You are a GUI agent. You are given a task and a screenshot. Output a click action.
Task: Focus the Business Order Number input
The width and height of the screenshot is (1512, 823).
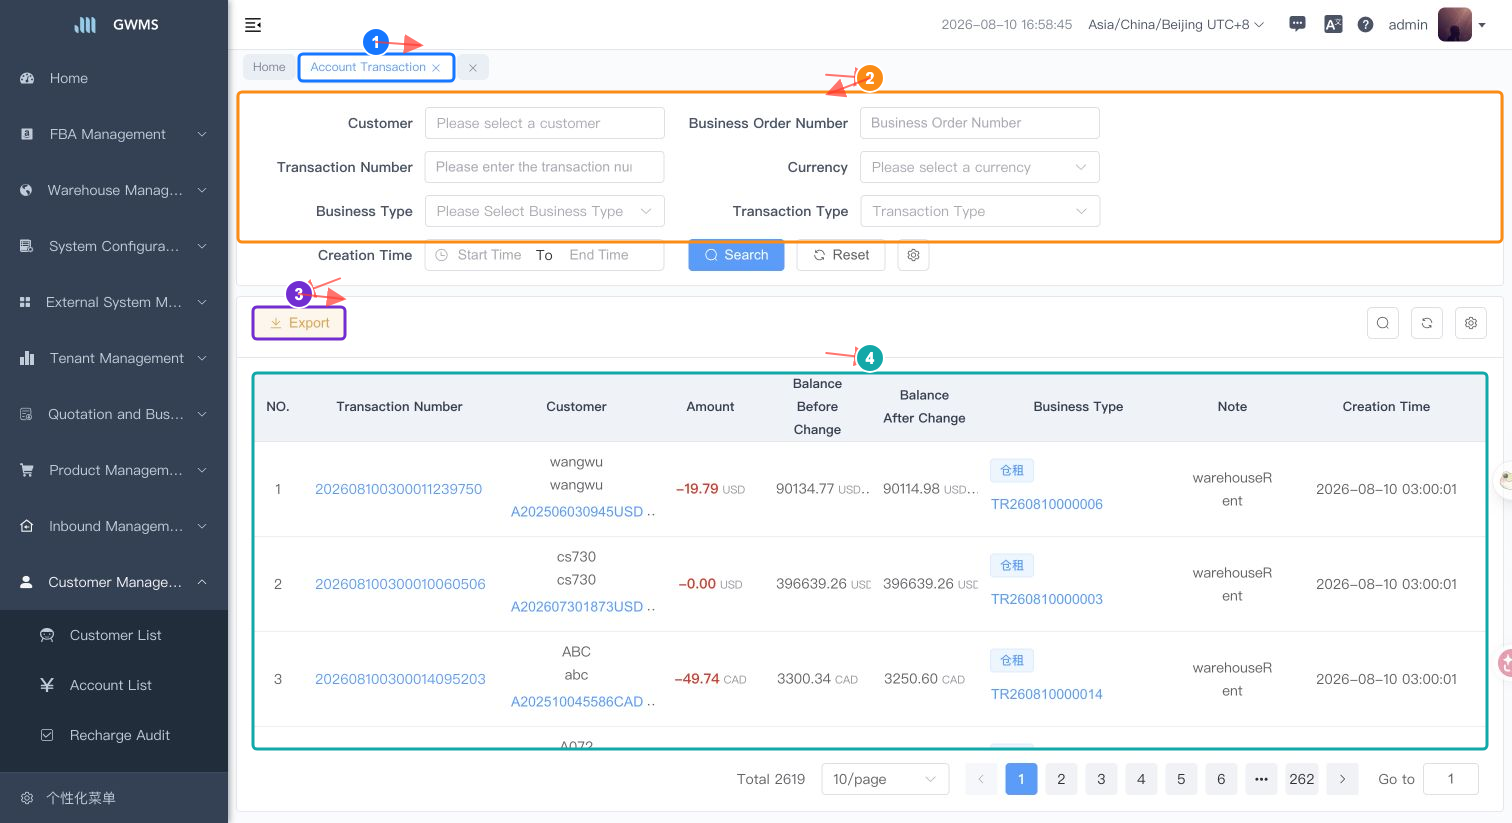tap(979, 123)
